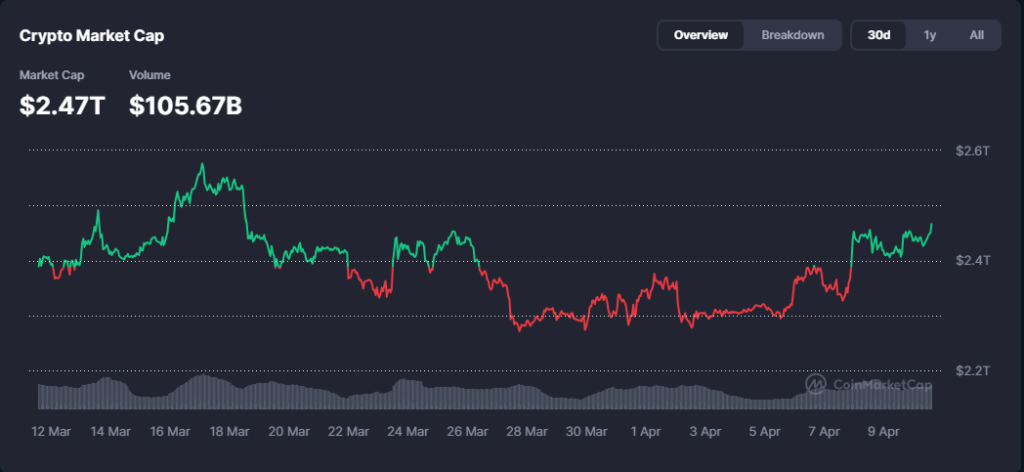This screenshot has height=472, width=1024.
Task: Click the rightmost end of the chart line
Action: click(x=932, y=224)
